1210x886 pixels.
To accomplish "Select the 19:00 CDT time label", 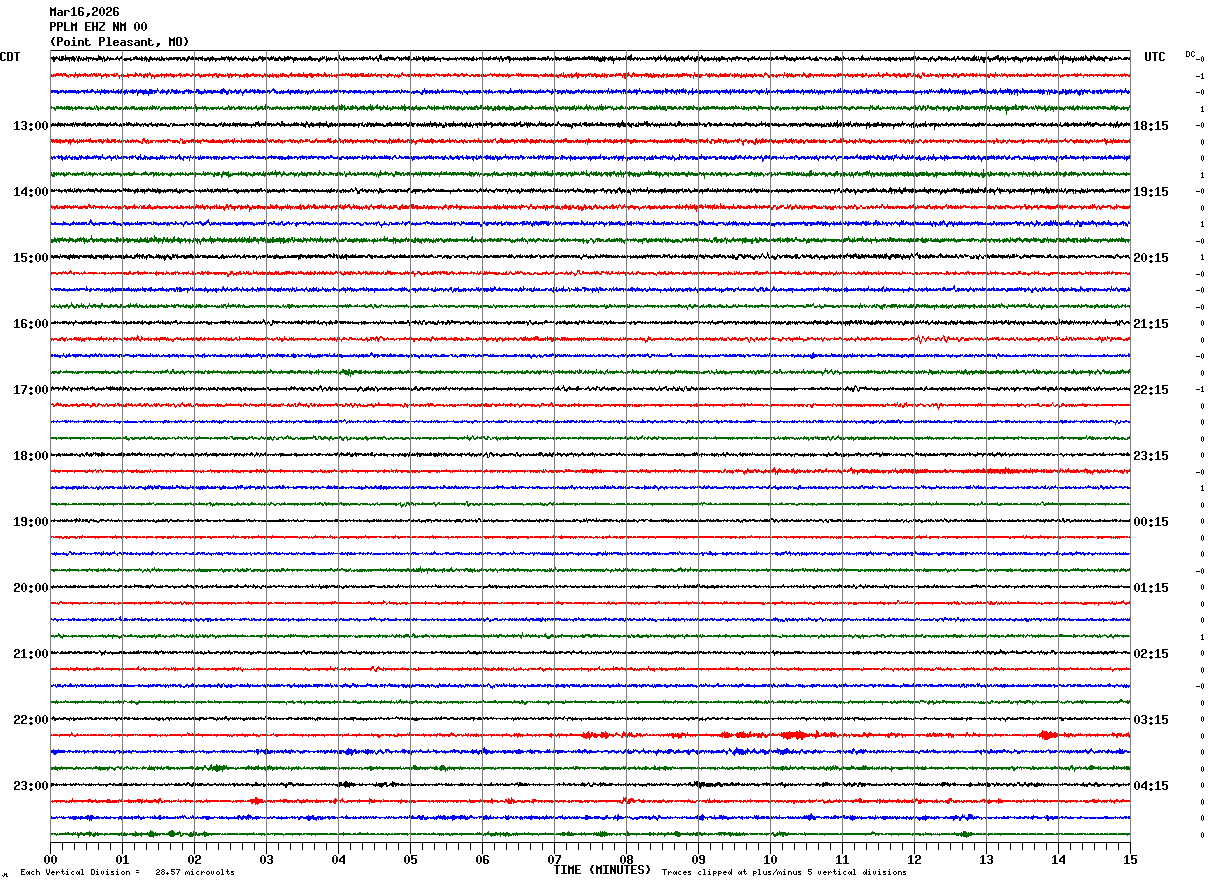I will (30, 522).
